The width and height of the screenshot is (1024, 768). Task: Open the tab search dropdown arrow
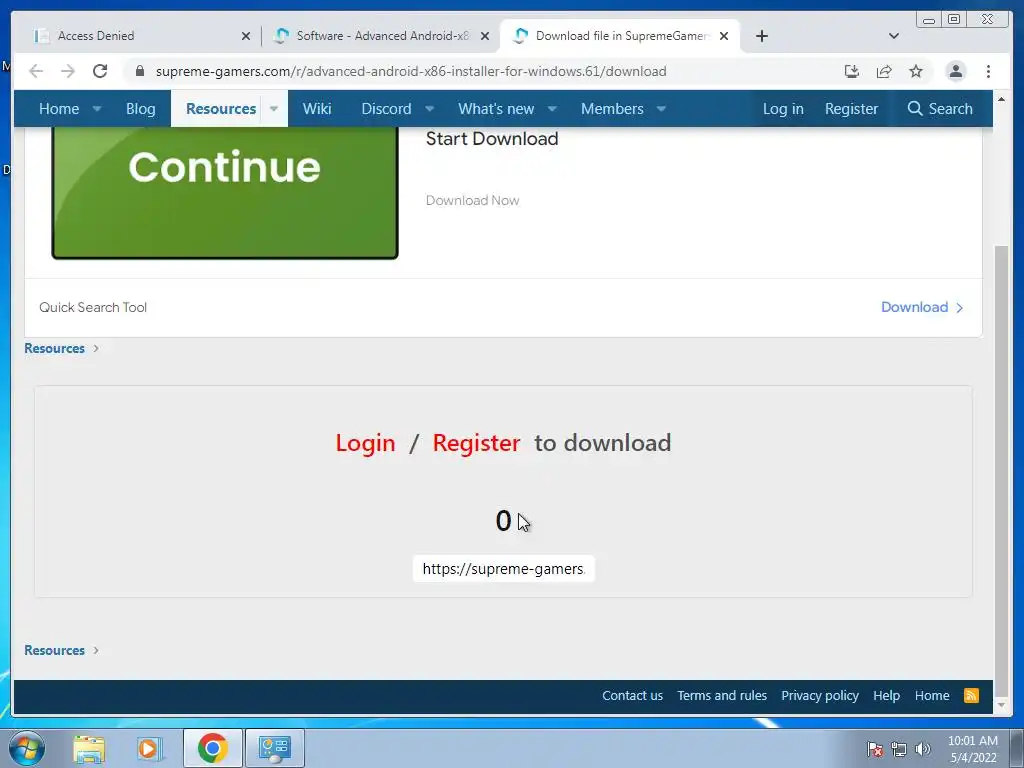click(x=894, y=36)
